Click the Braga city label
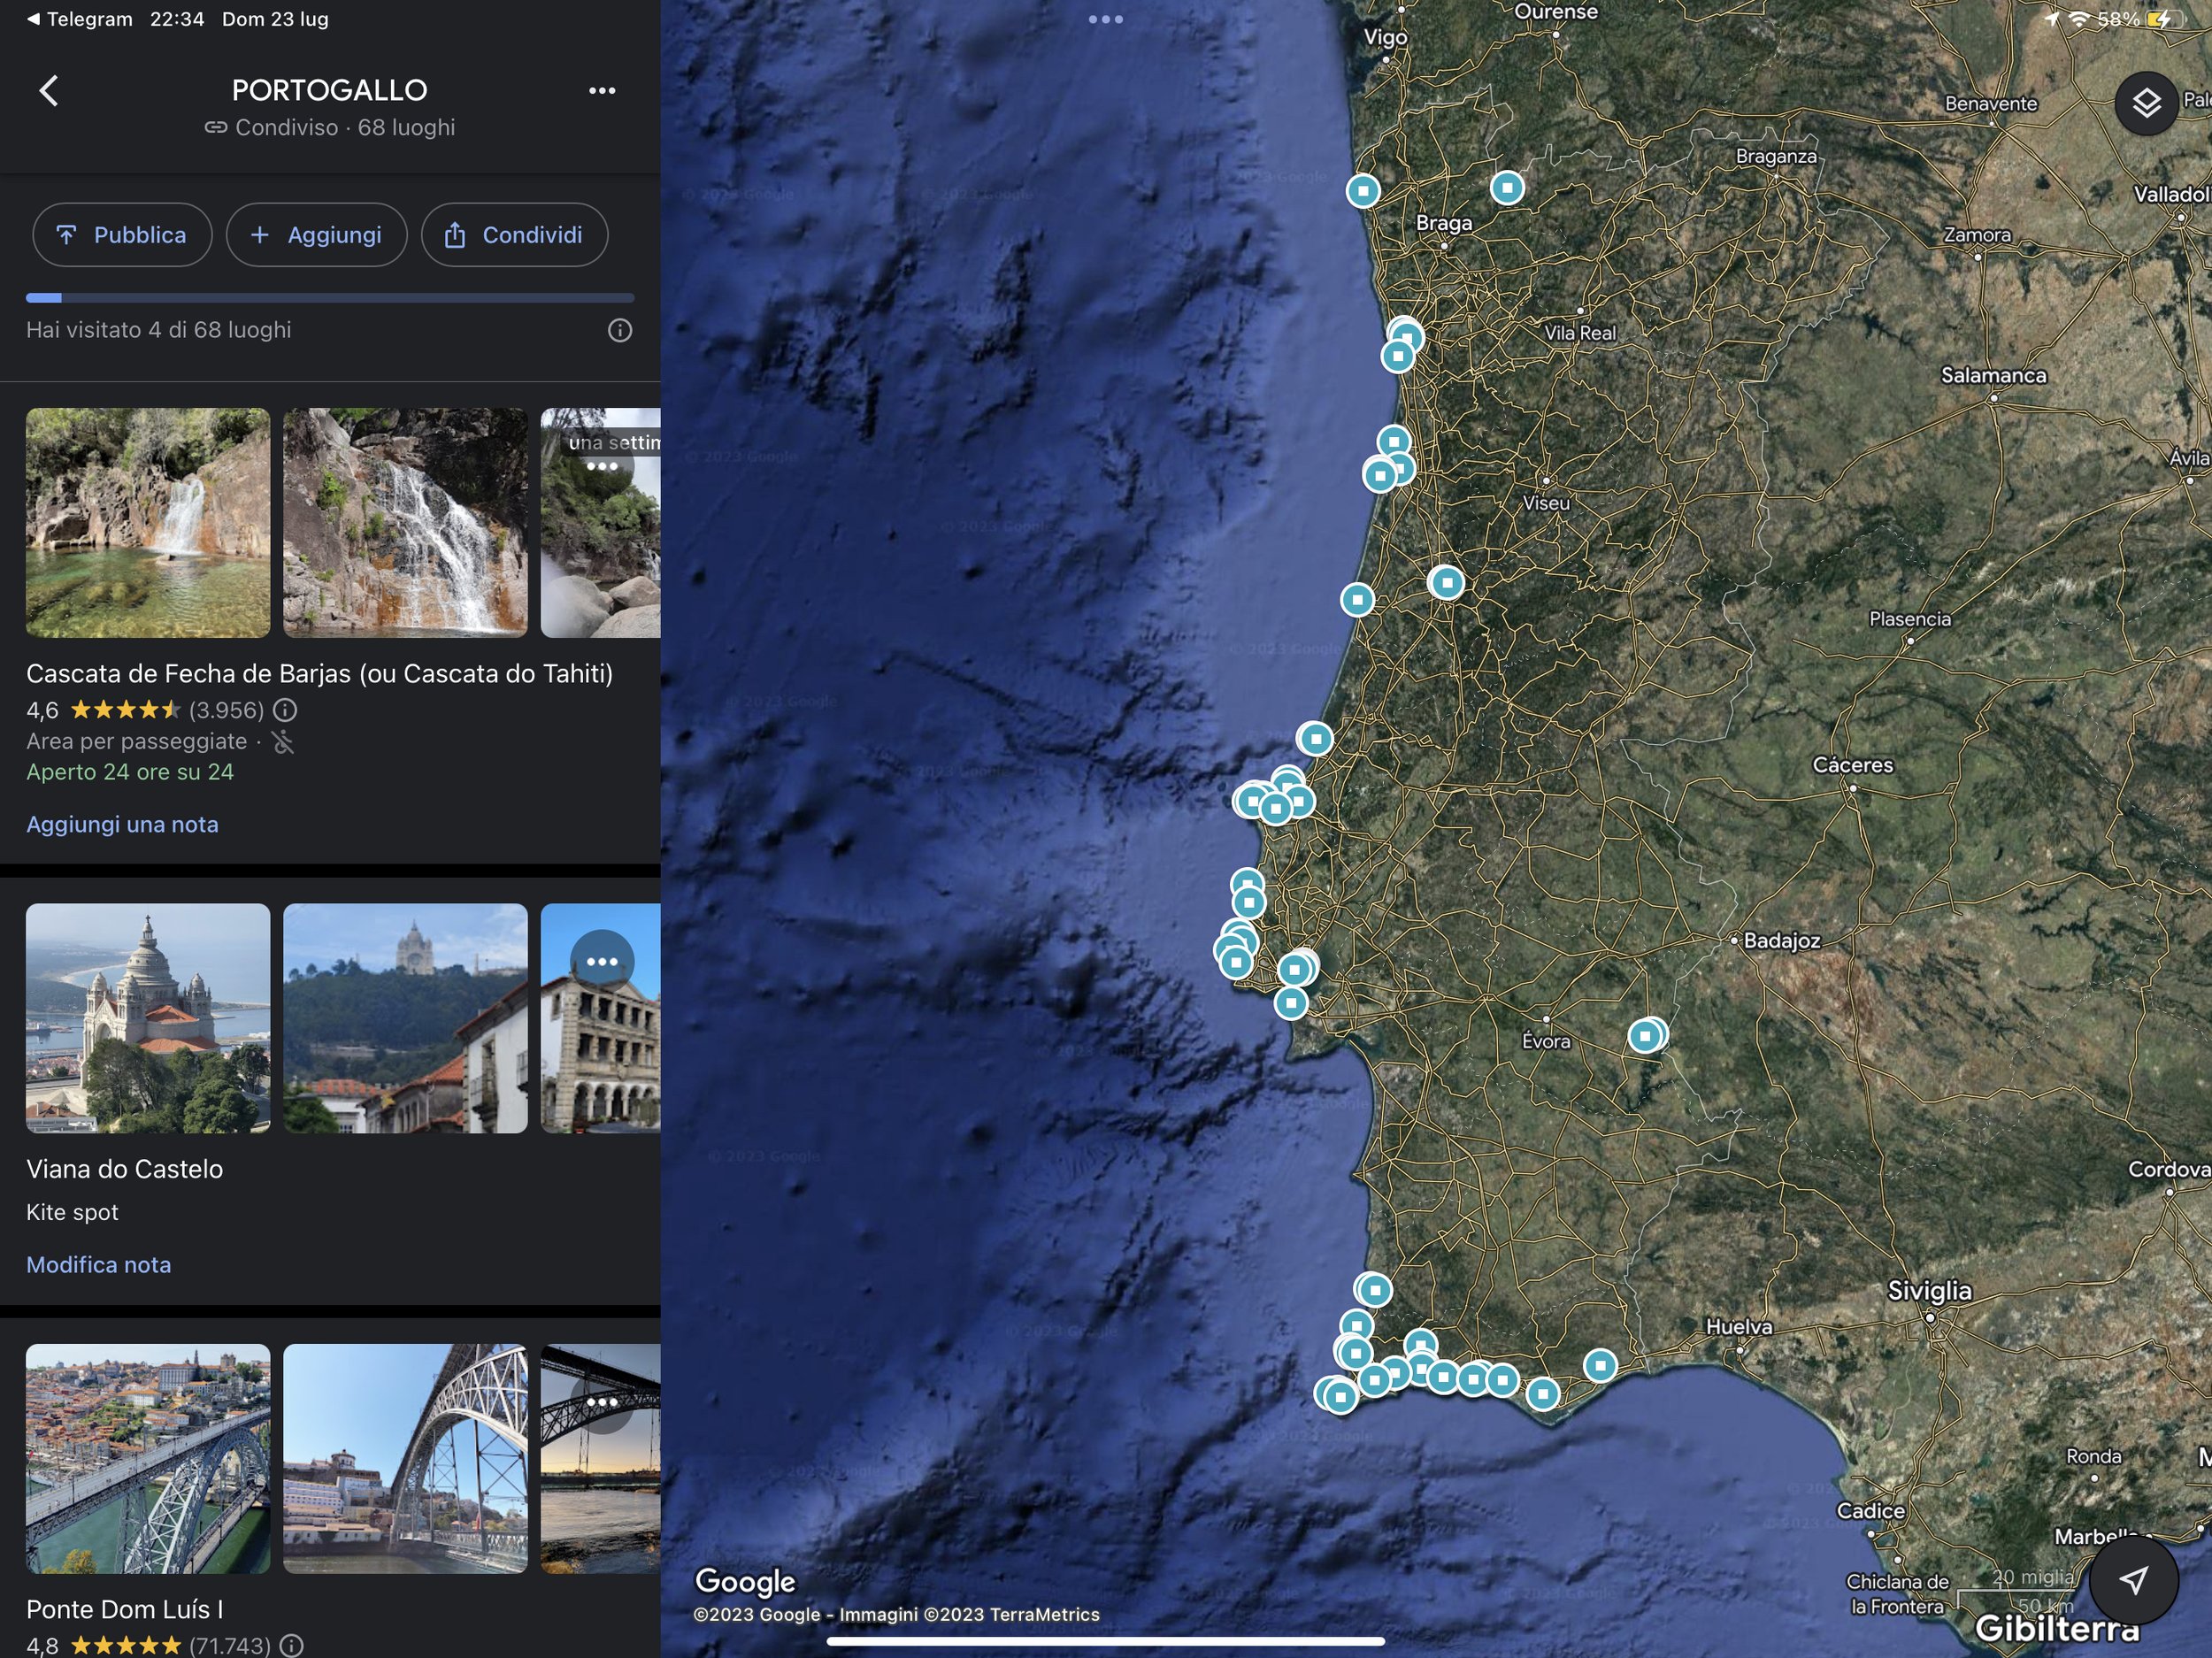 click(1443, 222)
